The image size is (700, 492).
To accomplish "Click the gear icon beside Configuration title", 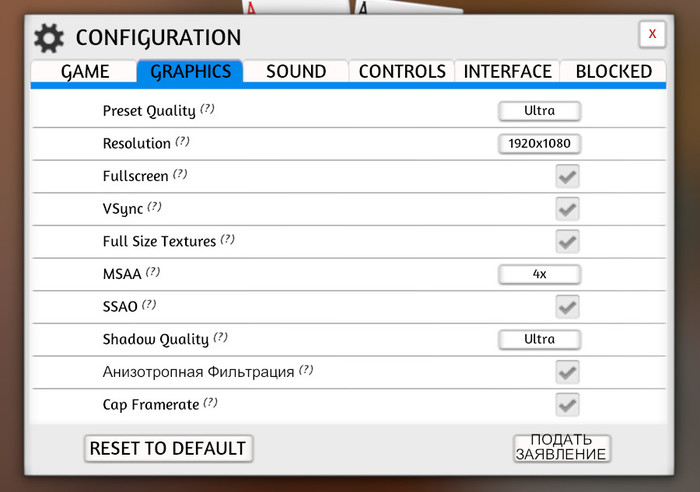I will point(49,38).
